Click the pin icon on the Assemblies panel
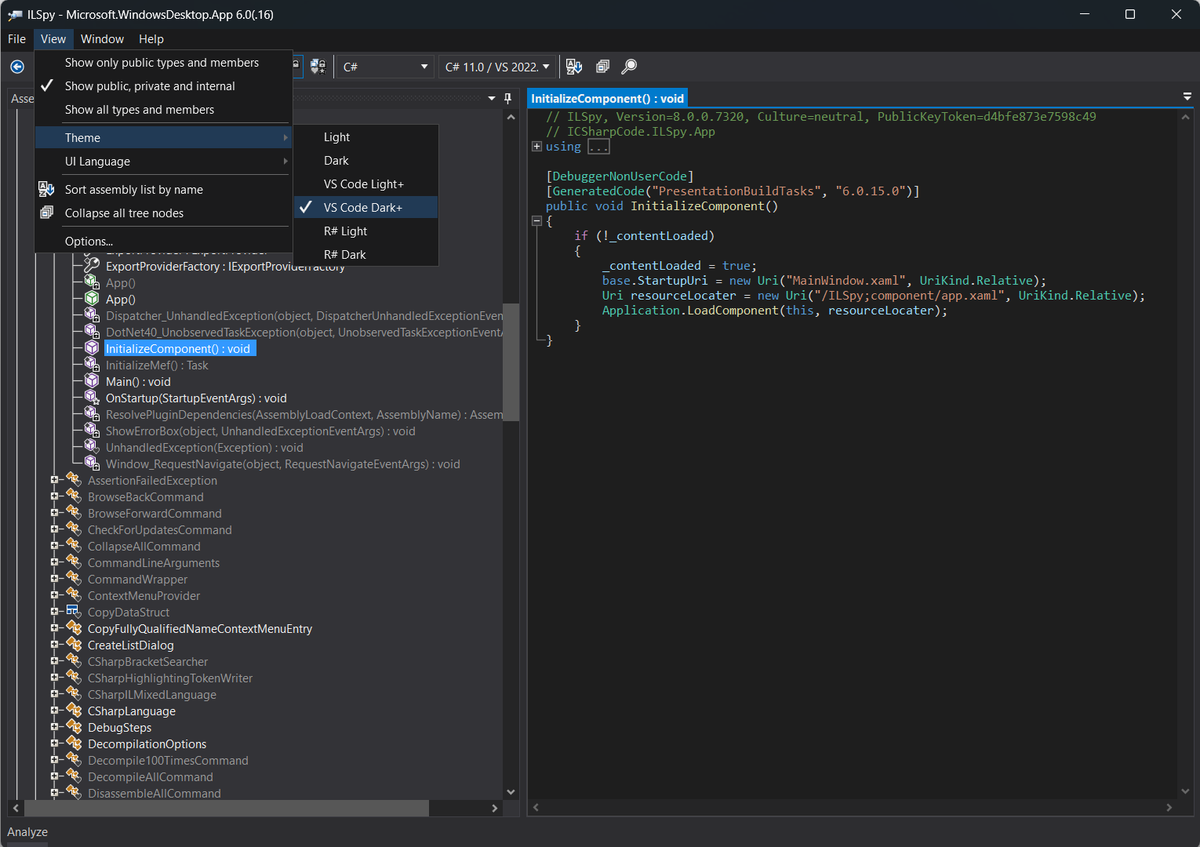 point(507,98)
